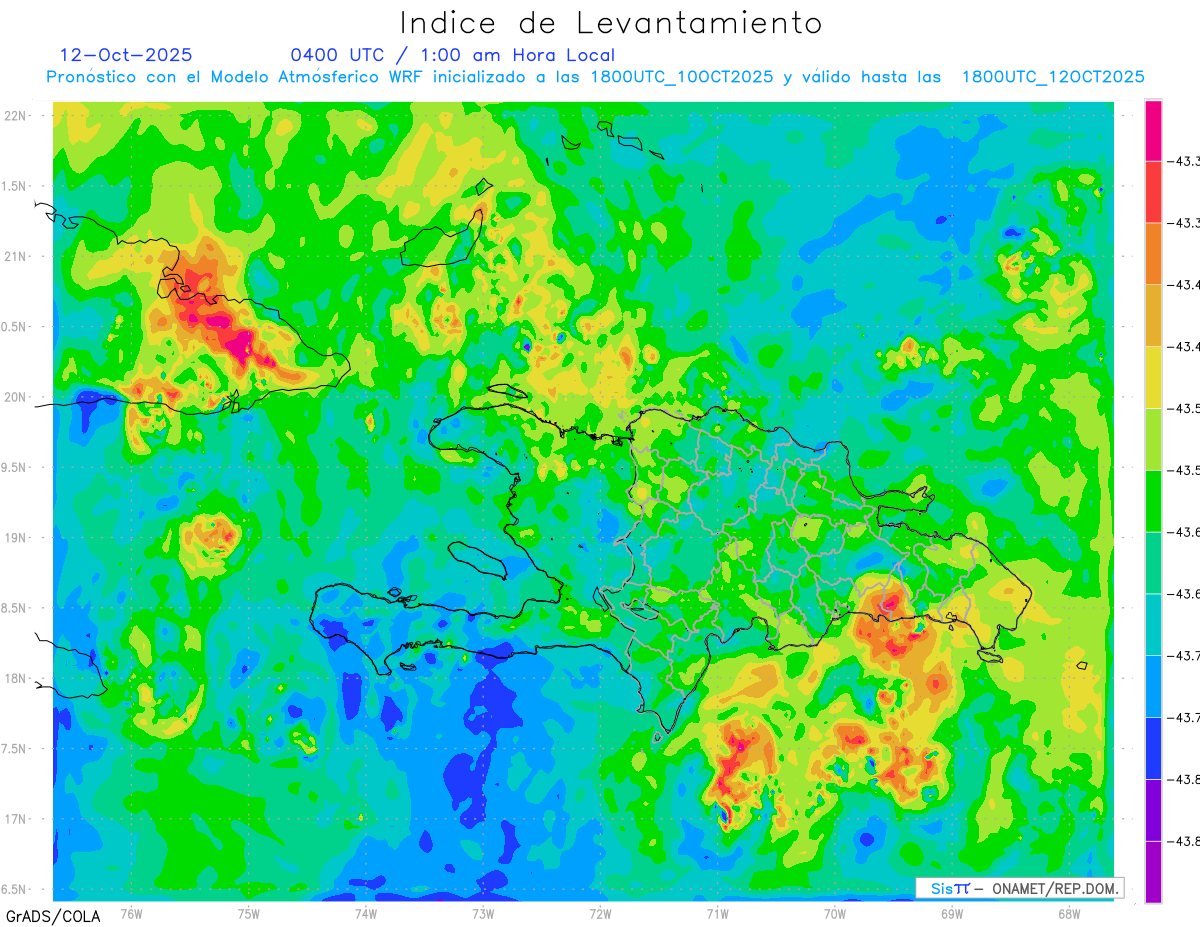
Task: Click the '68W' longitude label
Action: [x=1069, y=914]
